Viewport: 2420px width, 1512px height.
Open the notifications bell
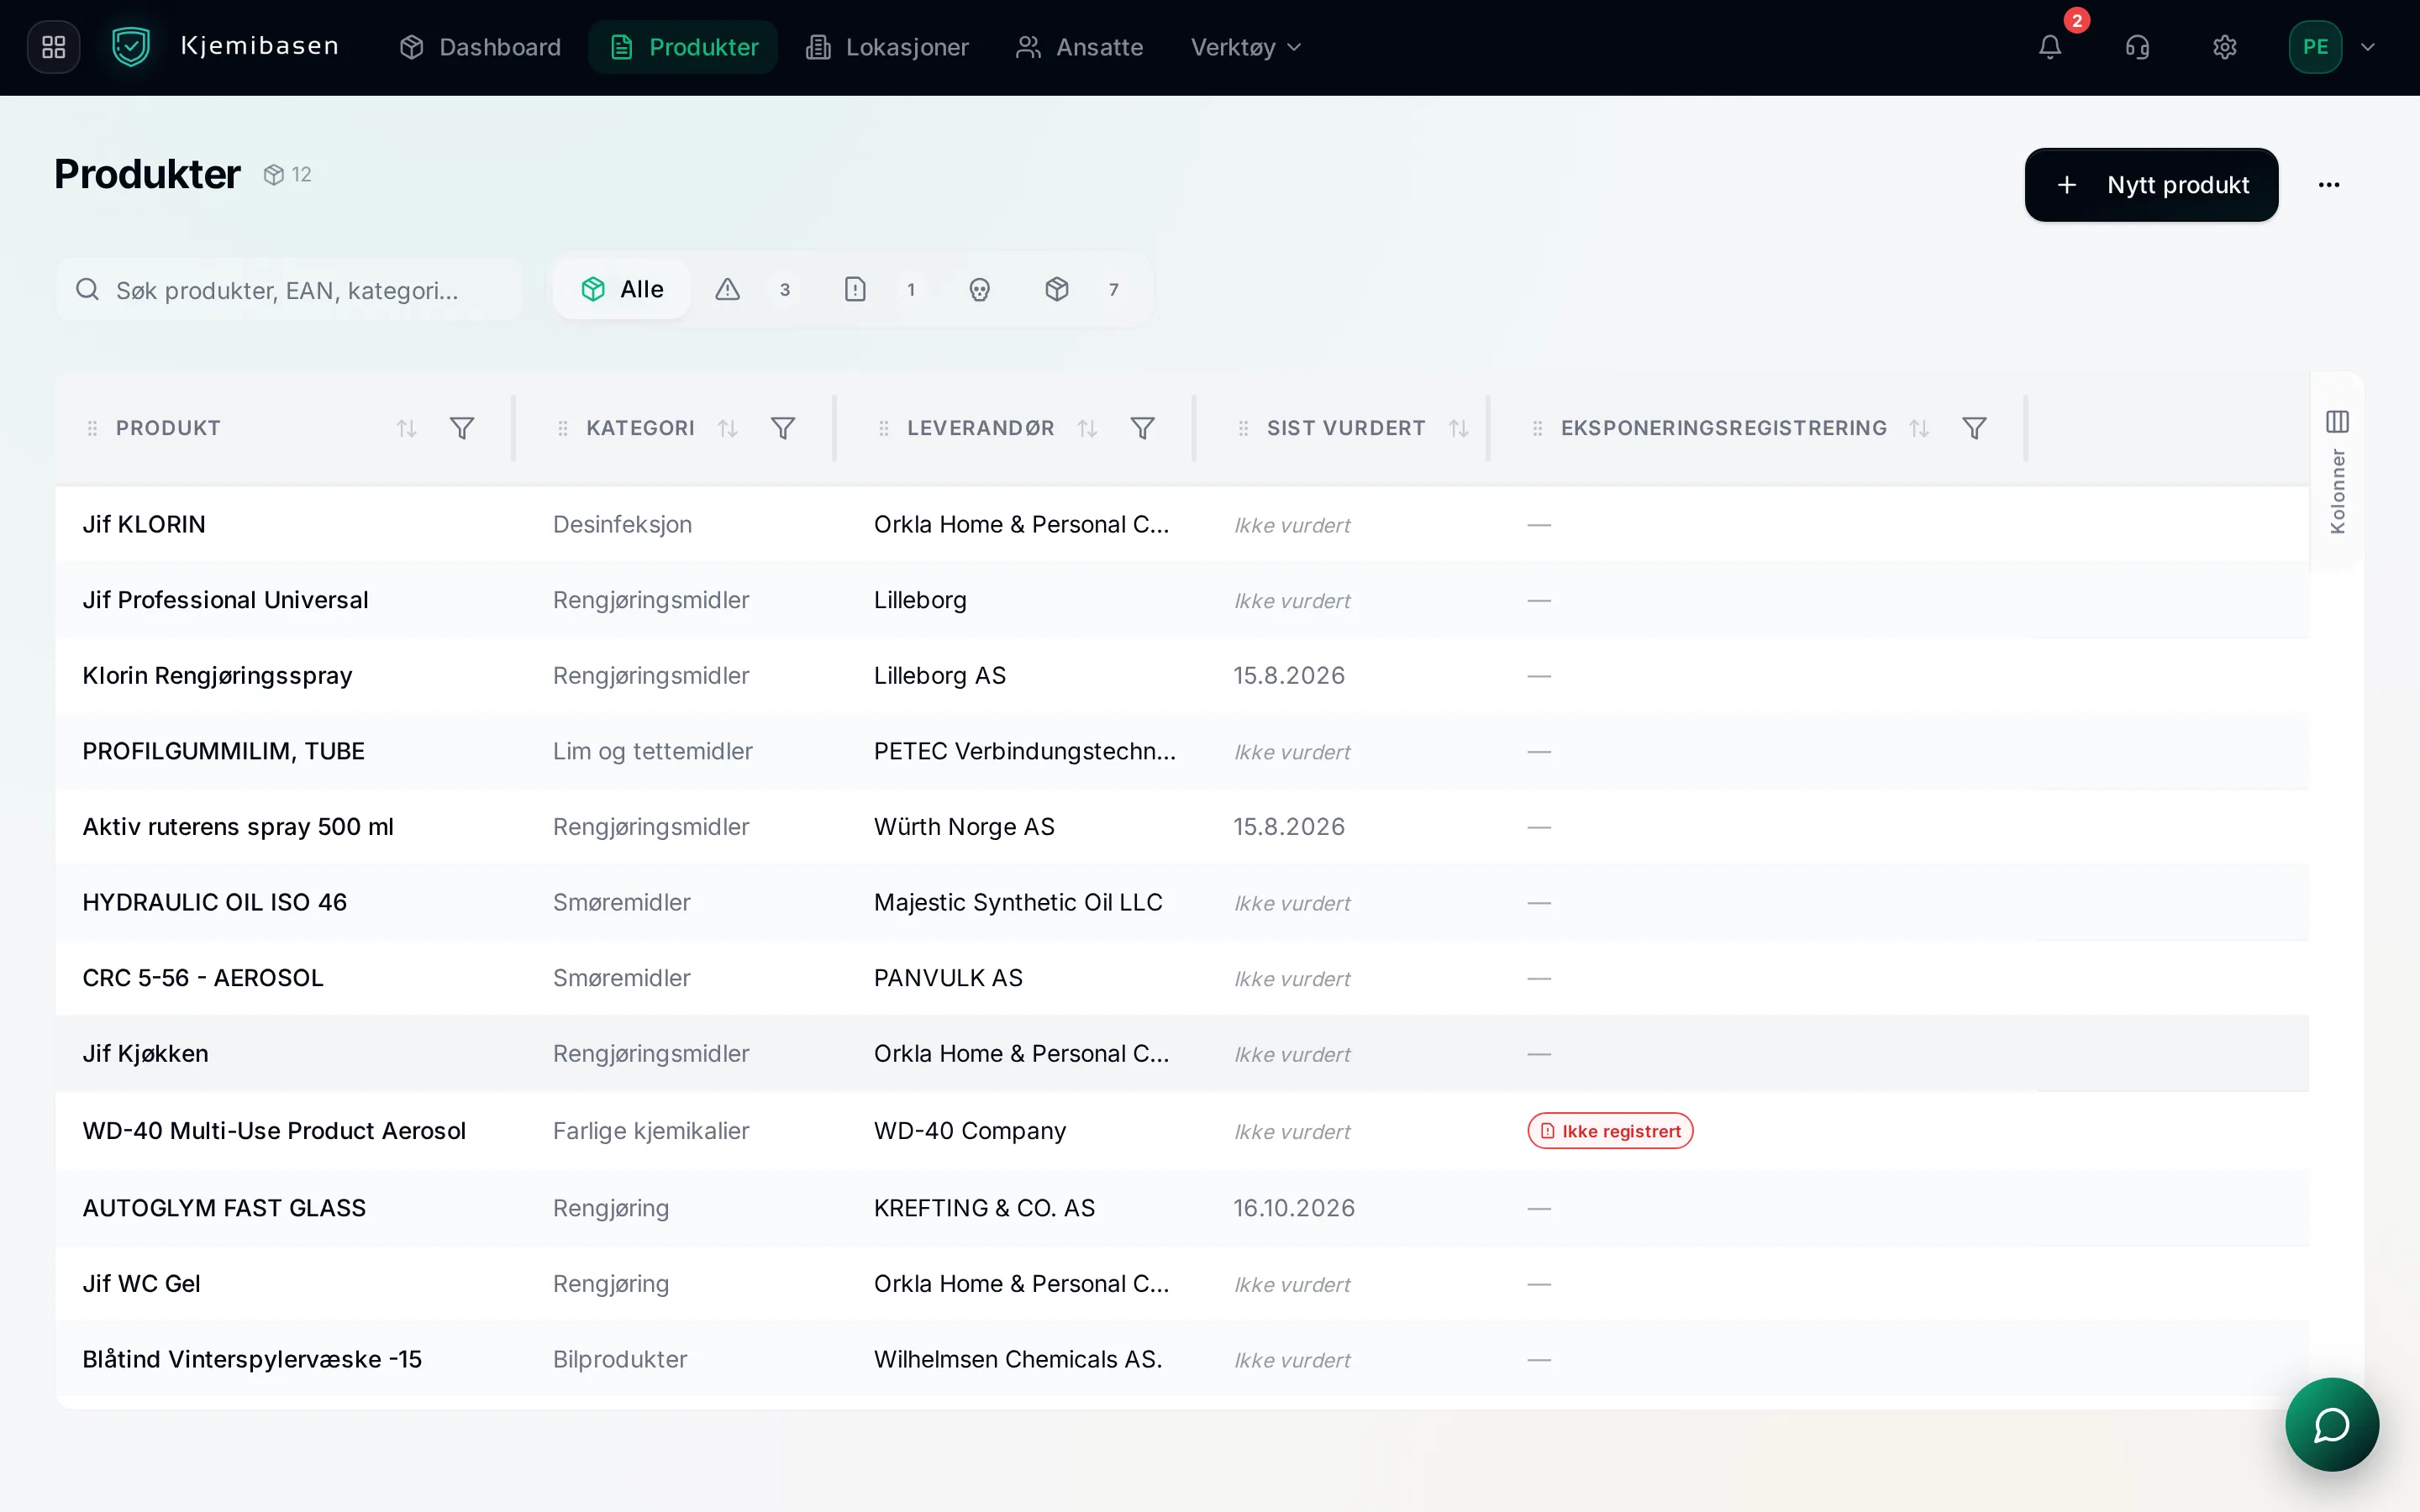[x=2050, y=47]
